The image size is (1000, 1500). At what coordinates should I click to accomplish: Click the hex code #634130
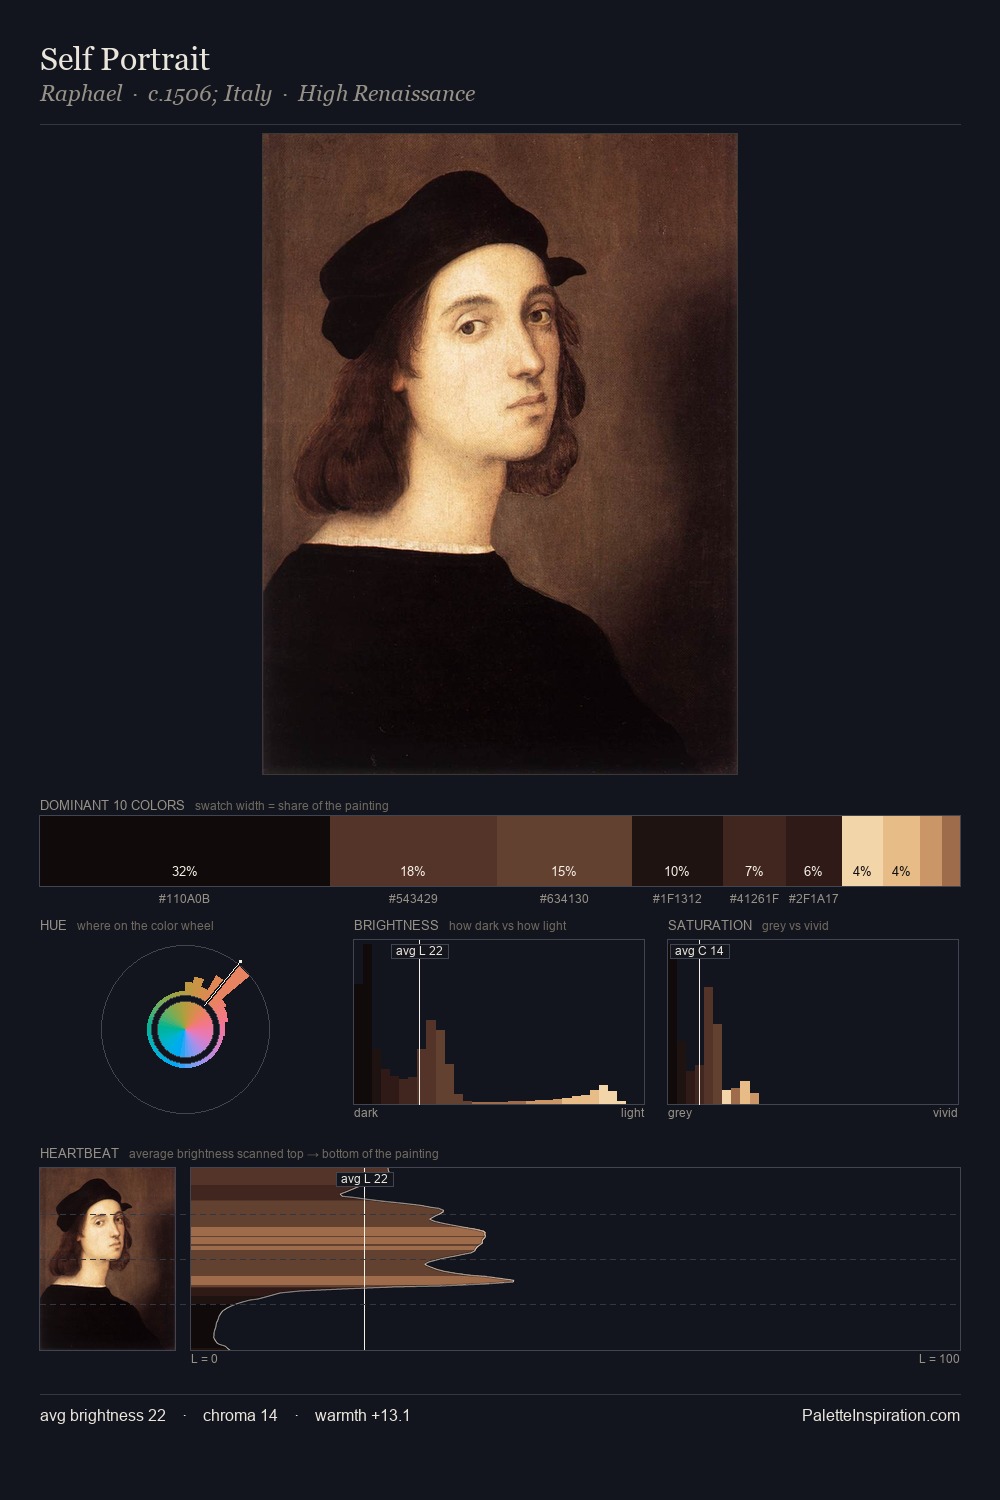point(564,899)
